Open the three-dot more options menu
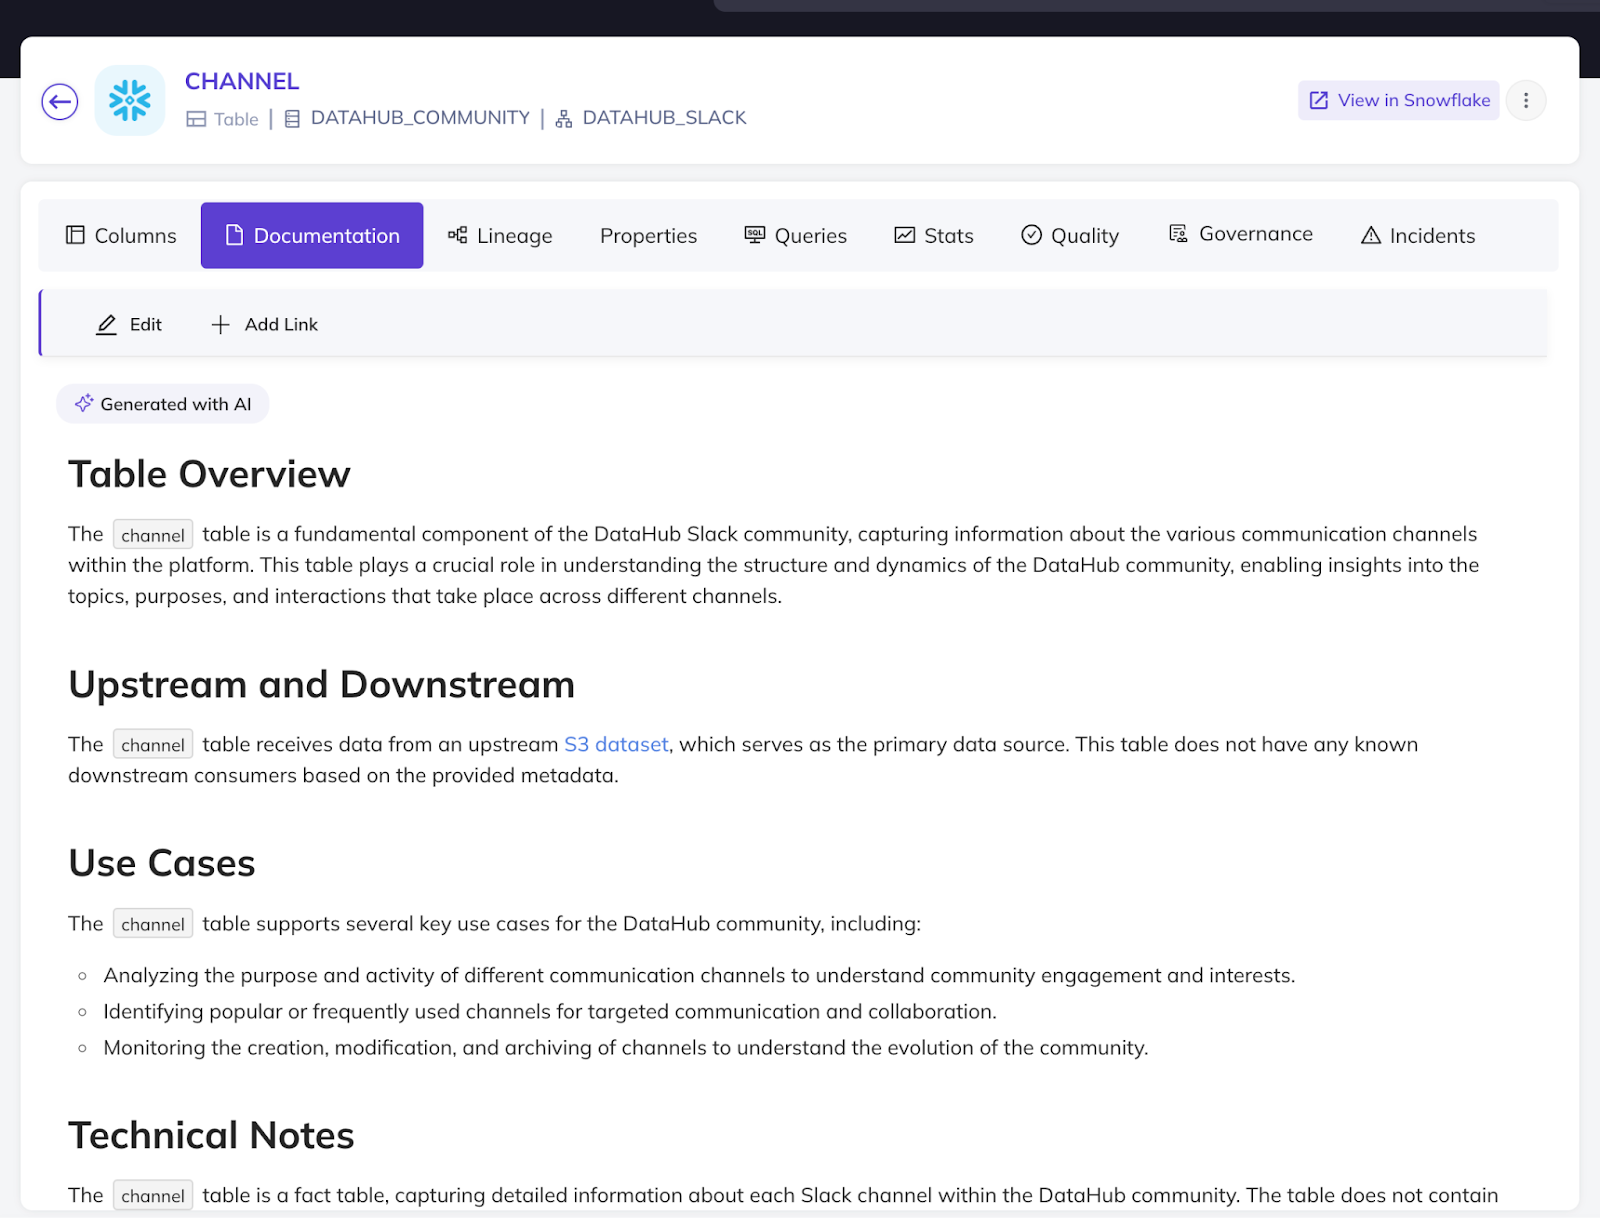Image resolution: width=1600 pixels, height=1218 pixels. (x=1526, y=100)
